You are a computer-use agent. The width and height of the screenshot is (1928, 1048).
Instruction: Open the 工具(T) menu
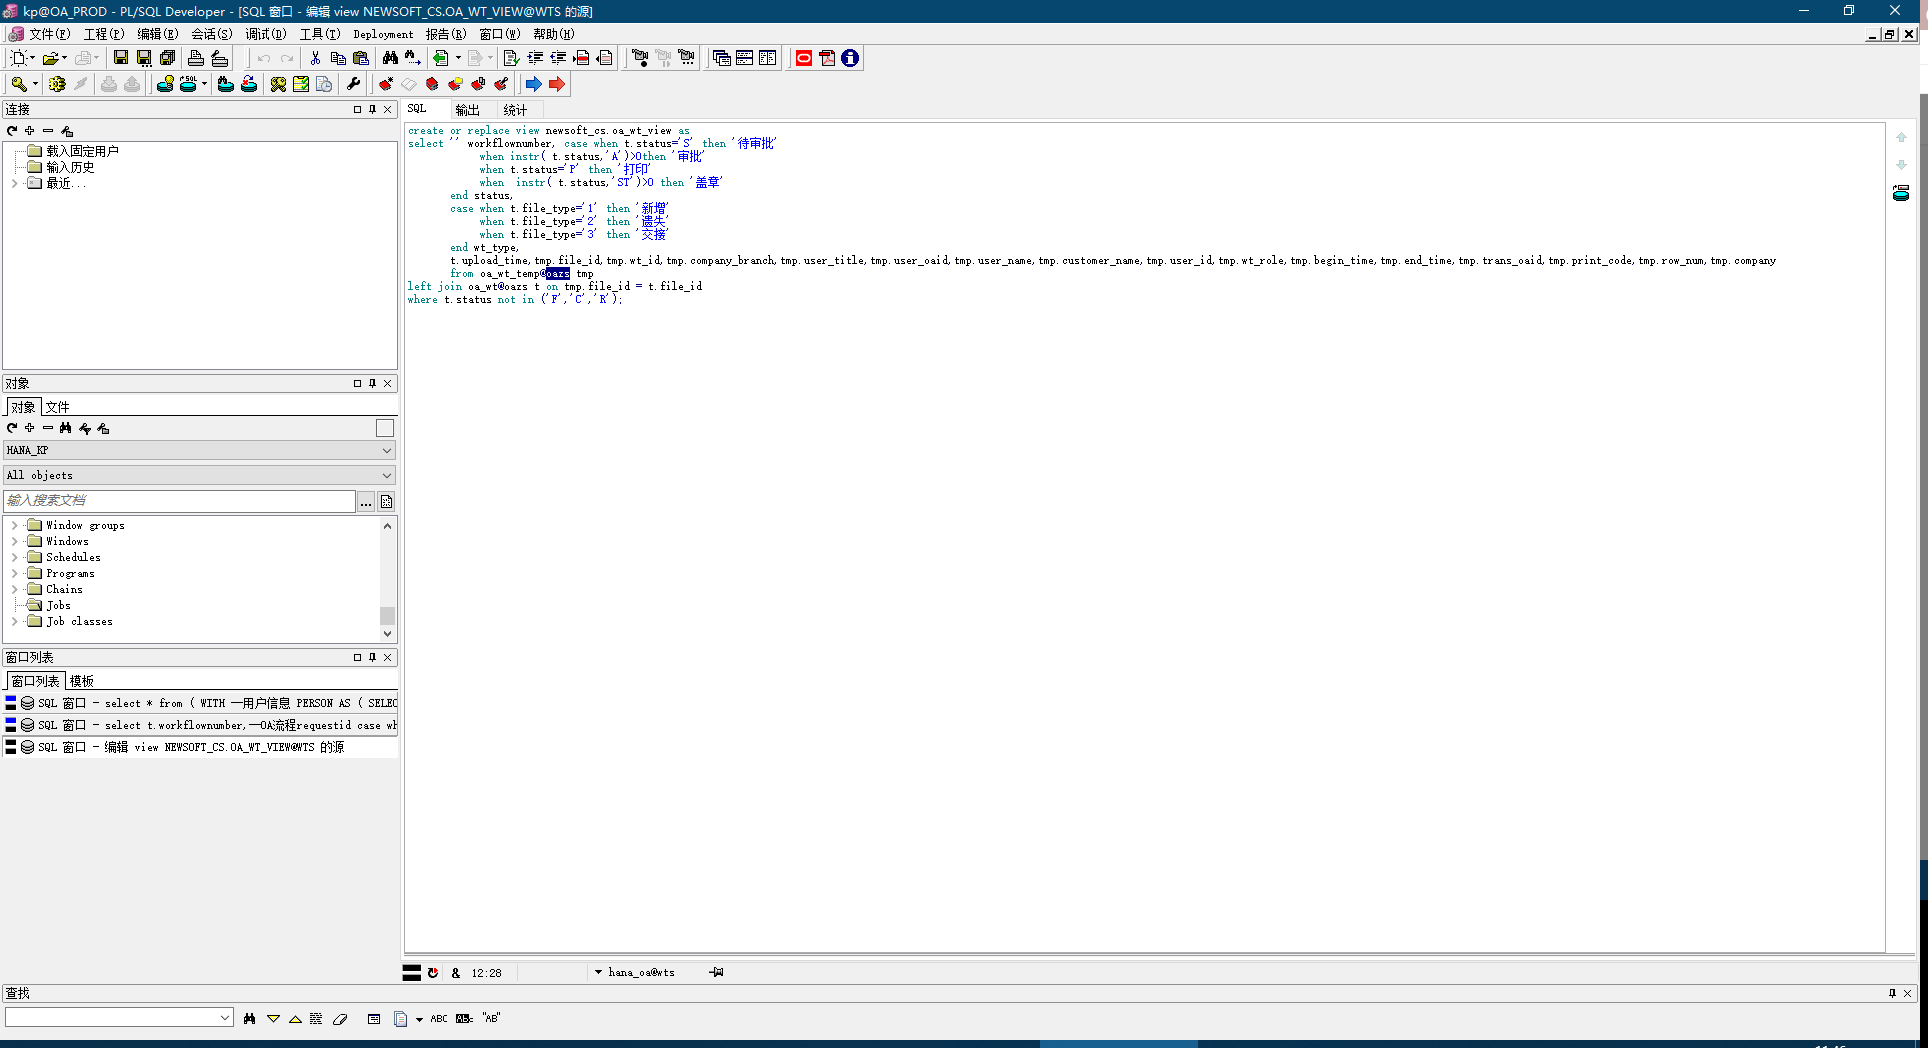coord(320,34)
